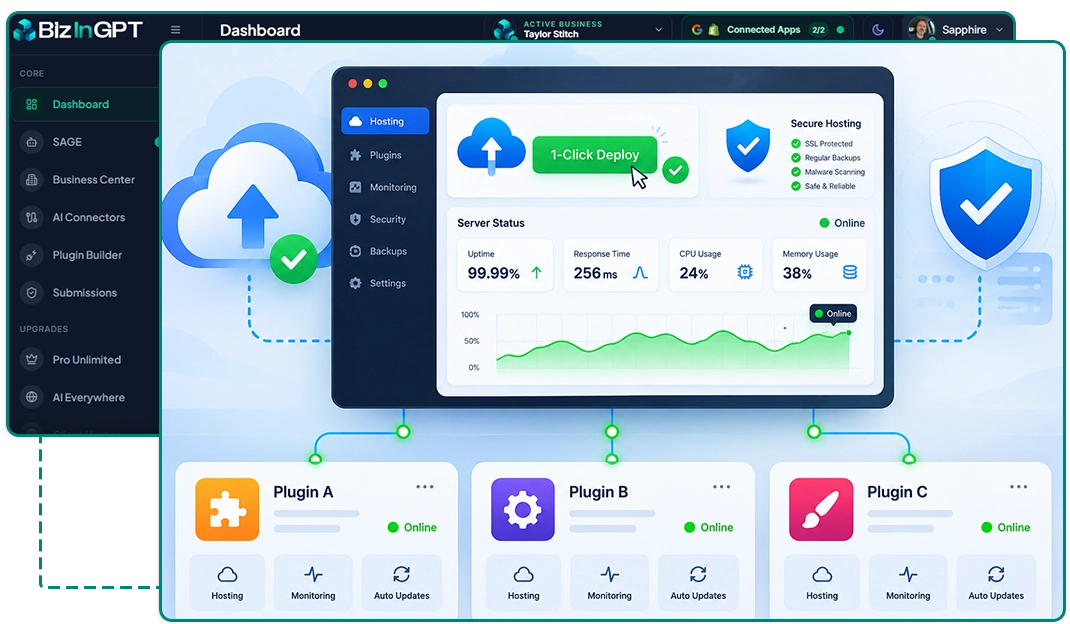Click the BizInGPT logo
This screenshot has height=624, width=1070.
[x=78, y=29]
